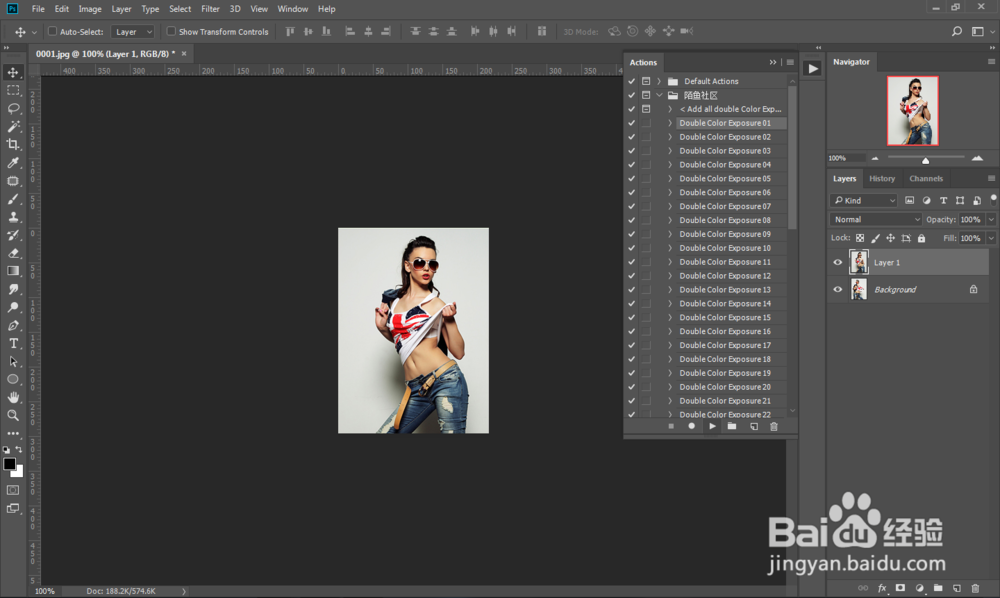
Task: Select the Magic Wand tool
Action: 13,126
